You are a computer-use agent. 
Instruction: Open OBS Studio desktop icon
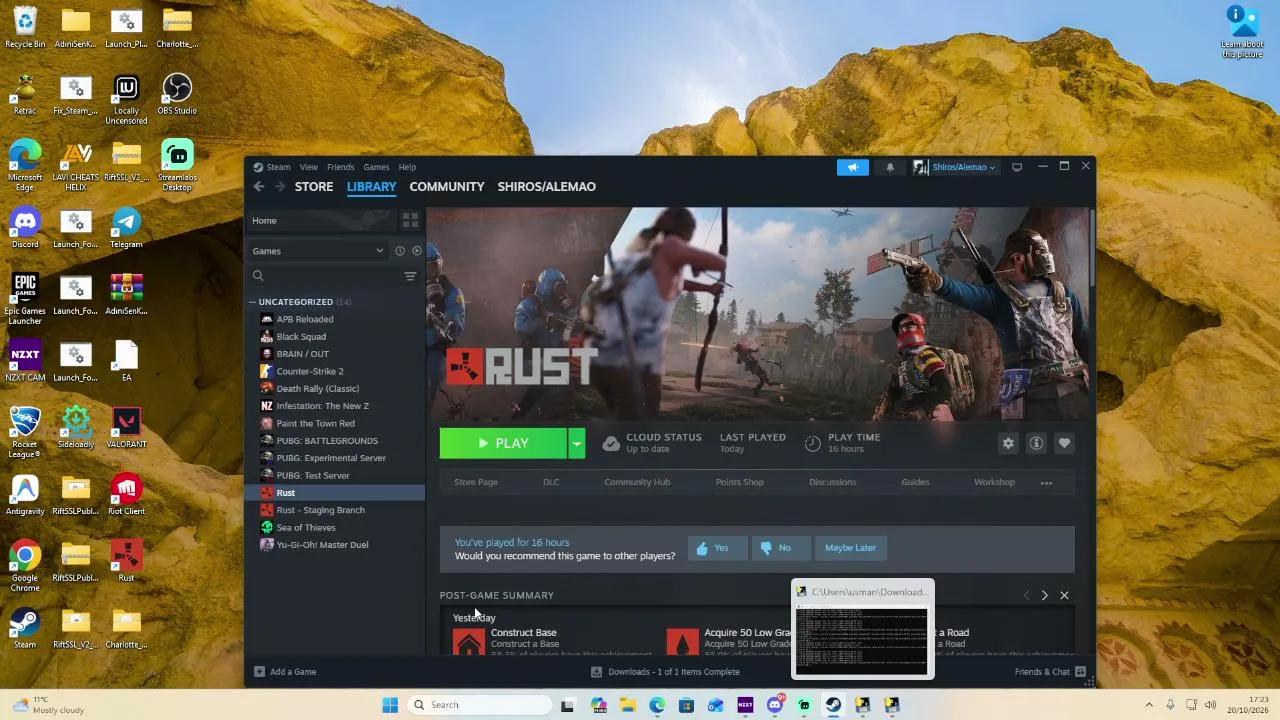(177, 95)
